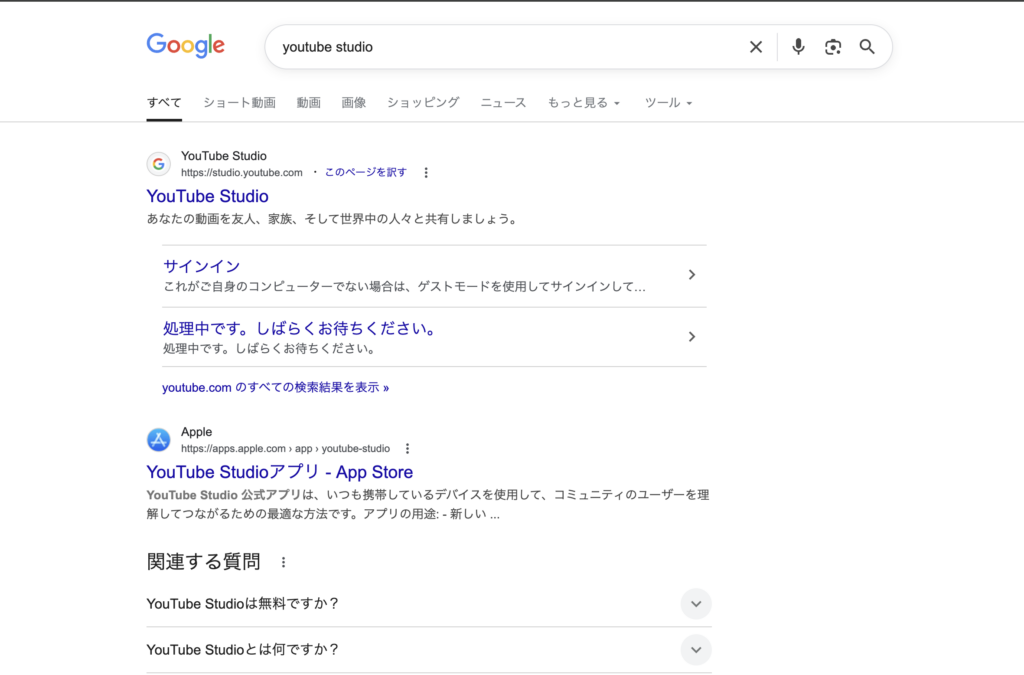Click the YouTube Studio site name above URL
Screen dimensions: 1024x675
tap(223, 156)
